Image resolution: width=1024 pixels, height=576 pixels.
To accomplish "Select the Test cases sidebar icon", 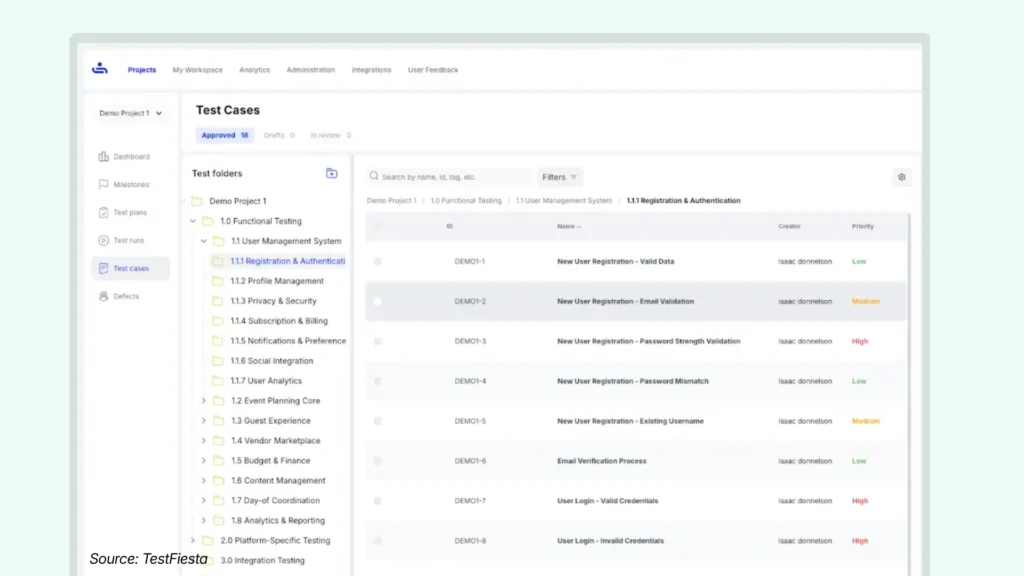I will (103, 268).
